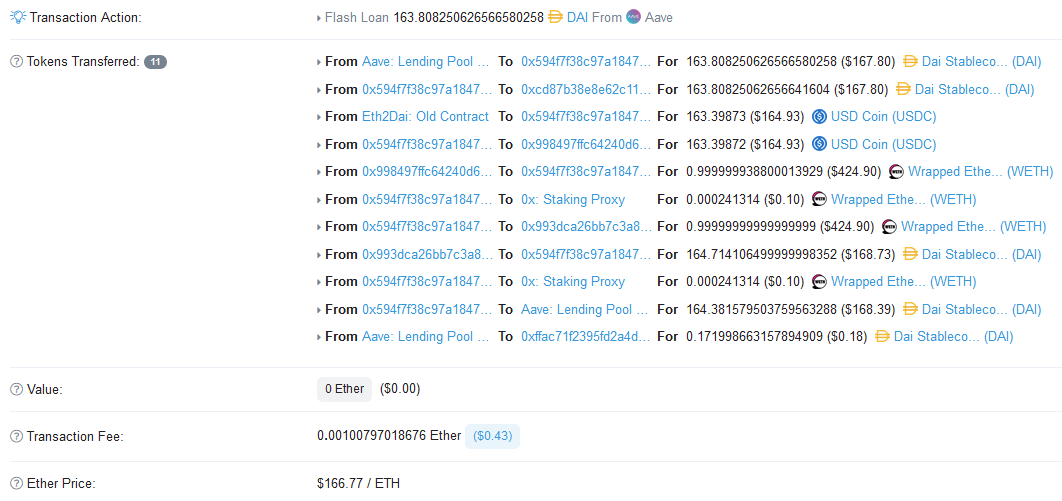Click the Transaction Action lightbulb icon
Image resolution: width=1062 pixels, height=501 pixels.
[x=17, y=18]
